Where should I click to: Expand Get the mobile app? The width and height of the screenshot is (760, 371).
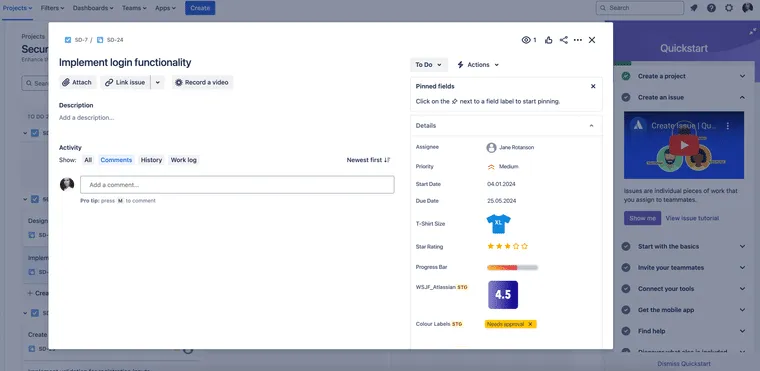coord(742,310)
